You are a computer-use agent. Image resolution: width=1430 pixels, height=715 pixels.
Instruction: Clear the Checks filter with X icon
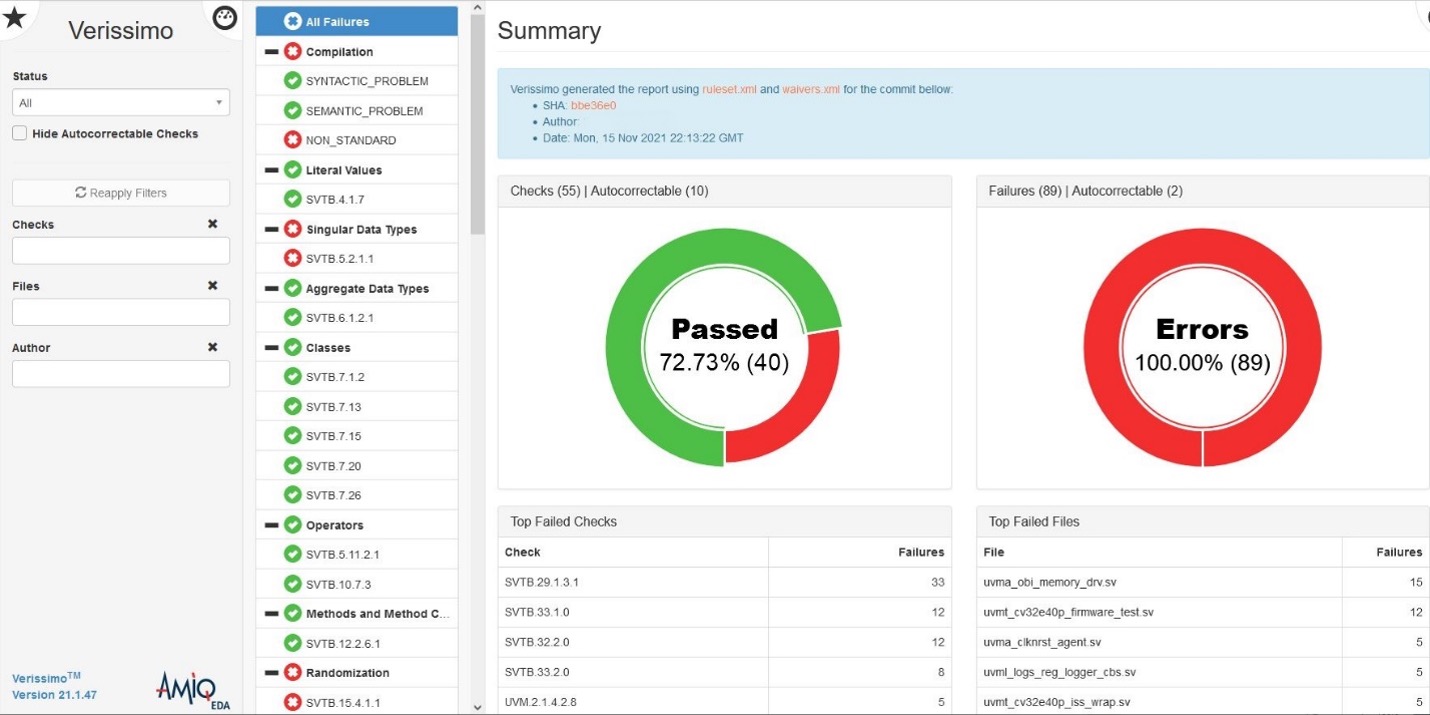[x=212, y=224]
